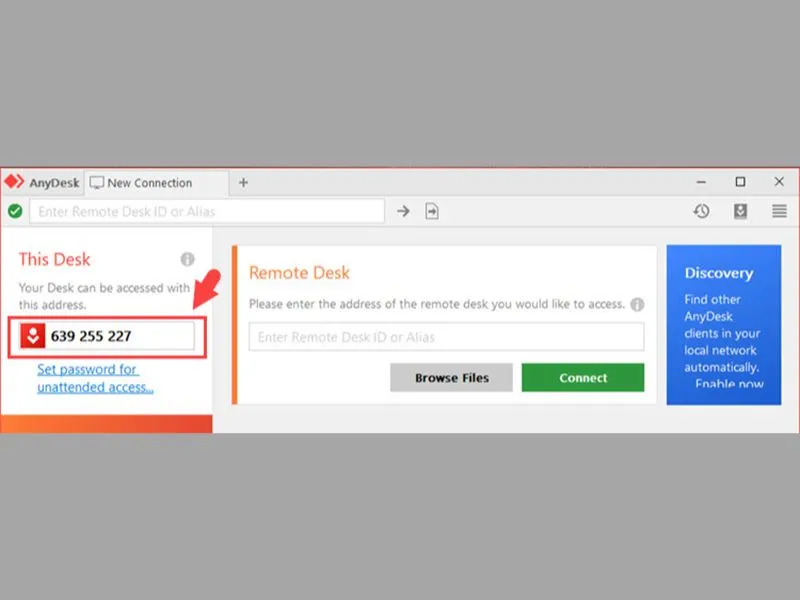Maximize the AnyDesk window
Viewport: 800px width, 600px height.
740,182
